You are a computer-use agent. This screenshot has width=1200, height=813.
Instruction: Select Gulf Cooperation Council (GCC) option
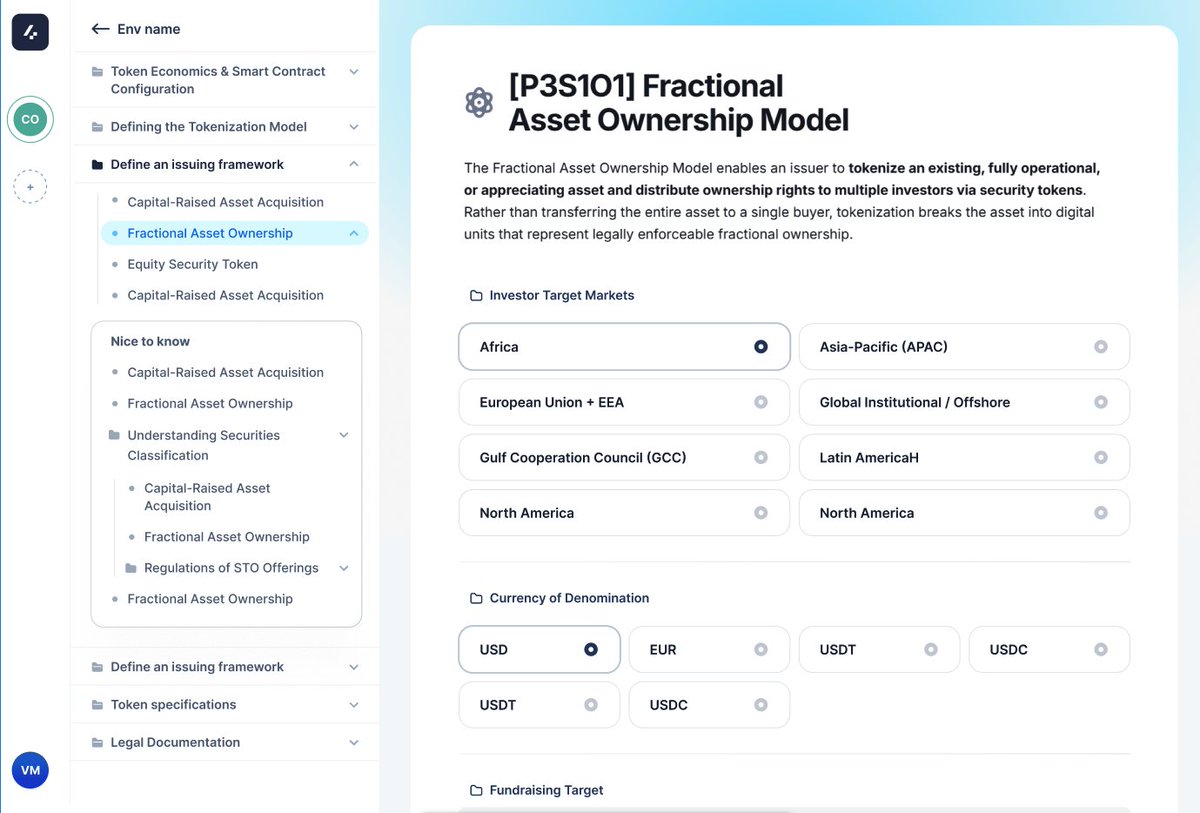pos(624,457)
